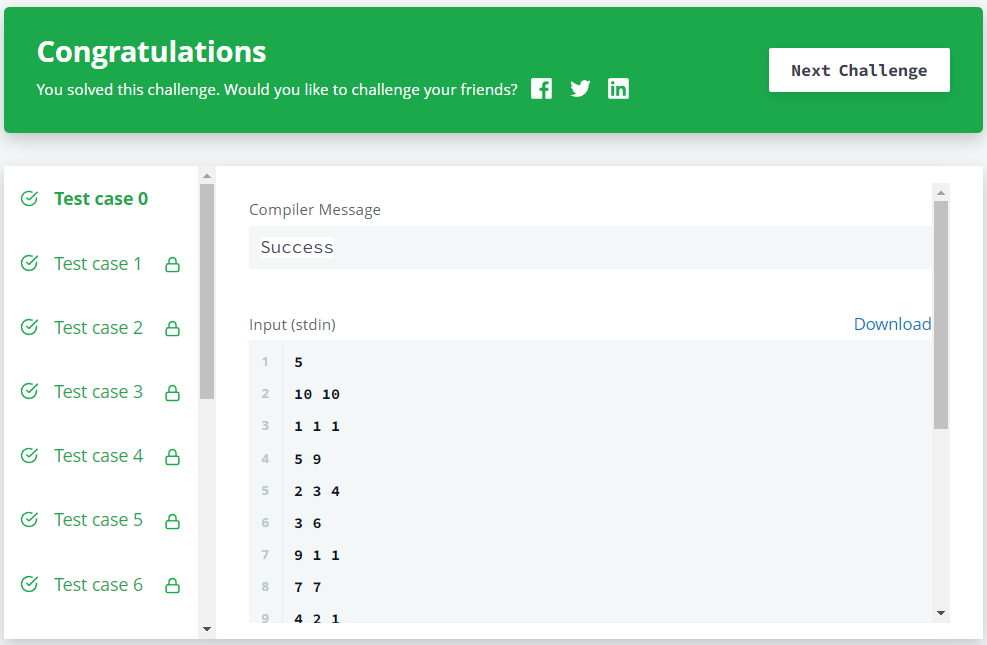Click lock icon beside Test case 5

click(172, 521)
